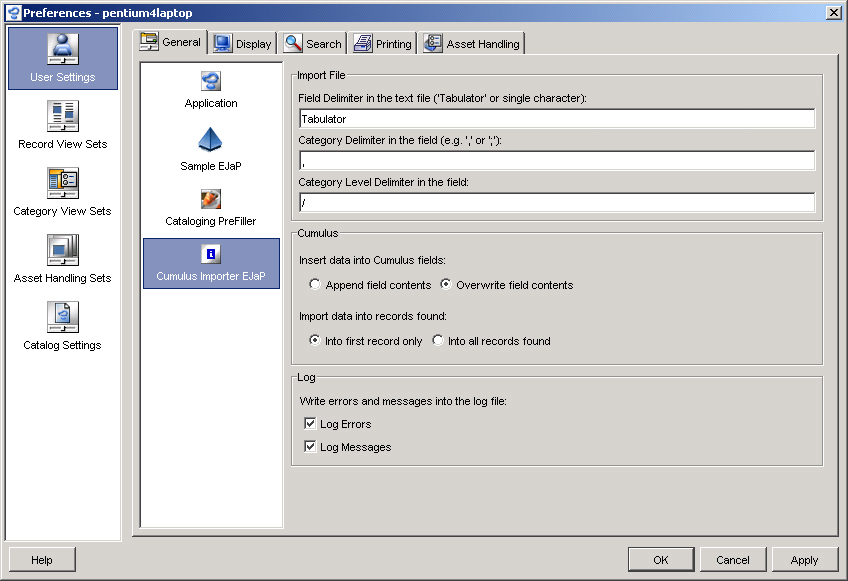Open Help for preferences

click(x=42, y=559)
